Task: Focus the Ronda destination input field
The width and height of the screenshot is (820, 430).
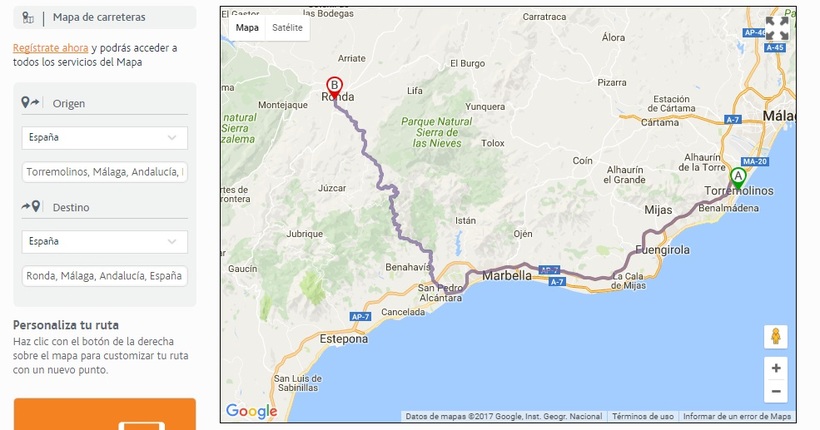Action: 105,276
